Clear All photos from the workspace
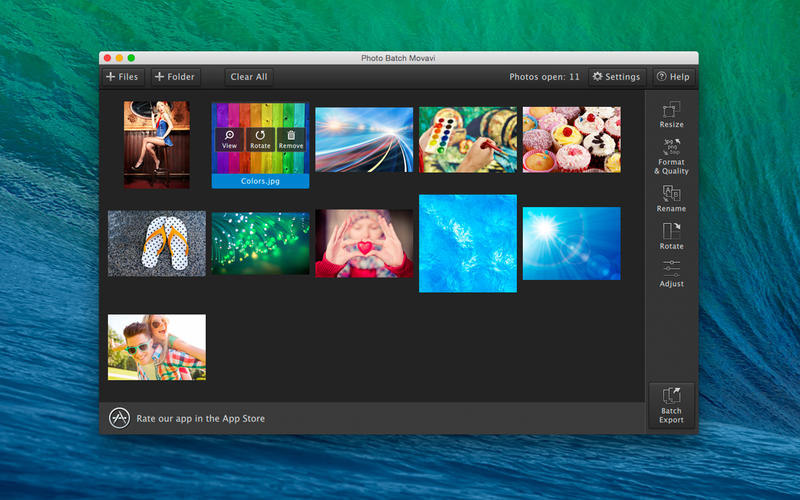Screen dimensions: 800x500 tap(248, 77)
